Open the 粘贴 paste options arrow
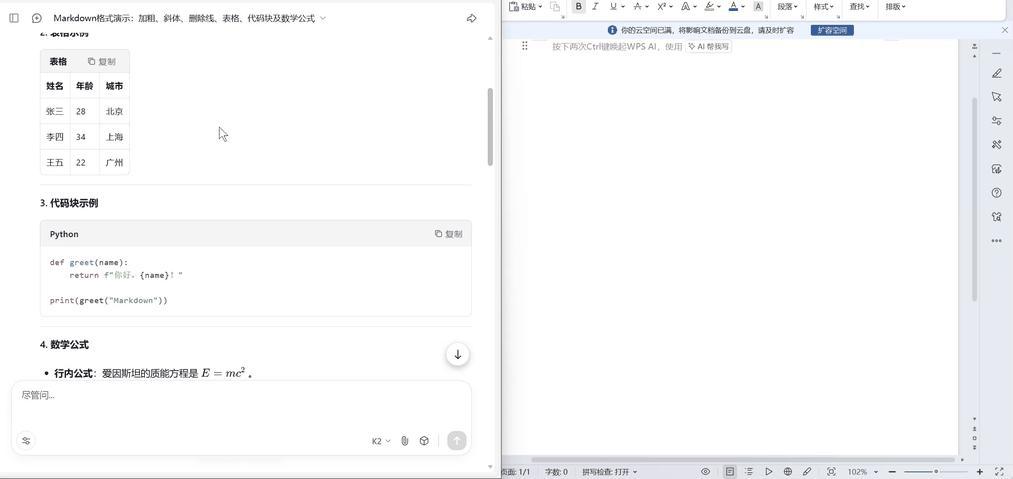The width and height of the screenshot is (1013, 479). [x=540, y=6]
